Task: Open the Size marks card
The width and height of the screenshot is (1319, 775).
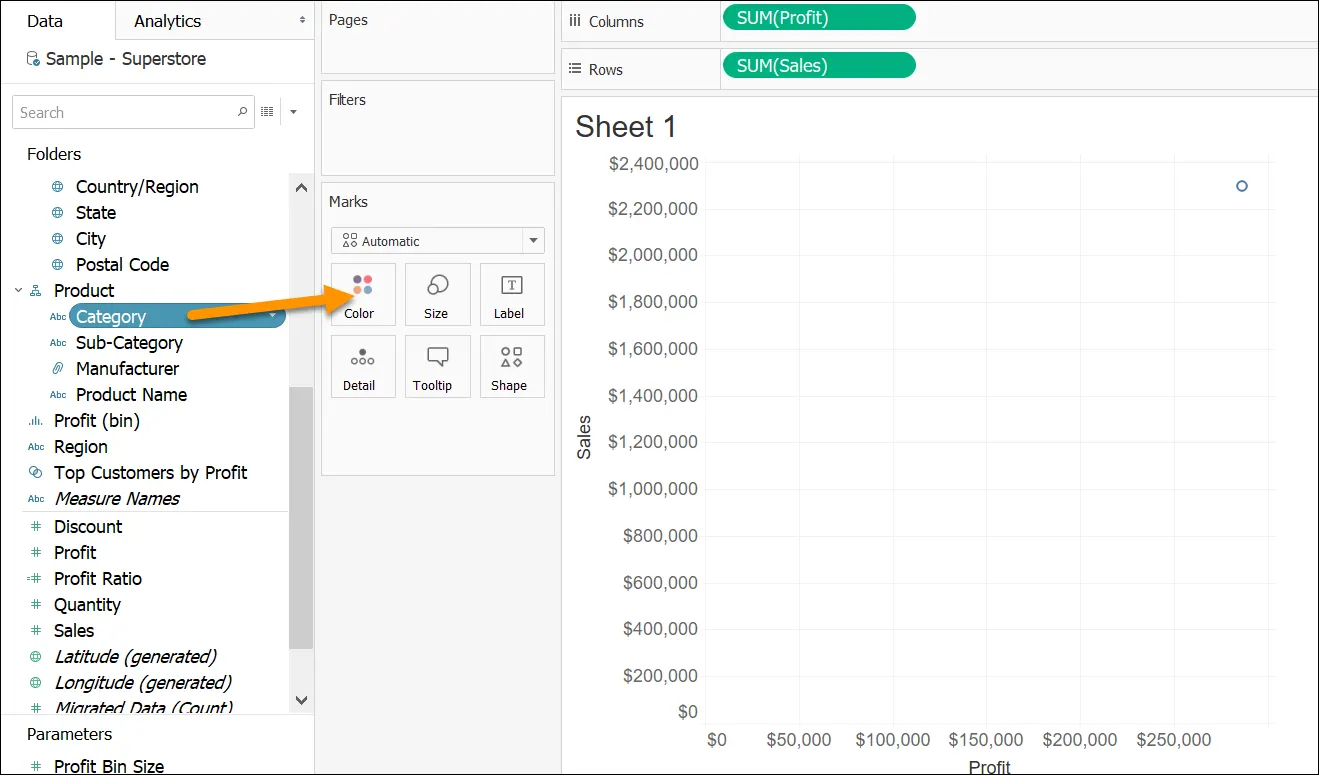Action: [437, 294]
